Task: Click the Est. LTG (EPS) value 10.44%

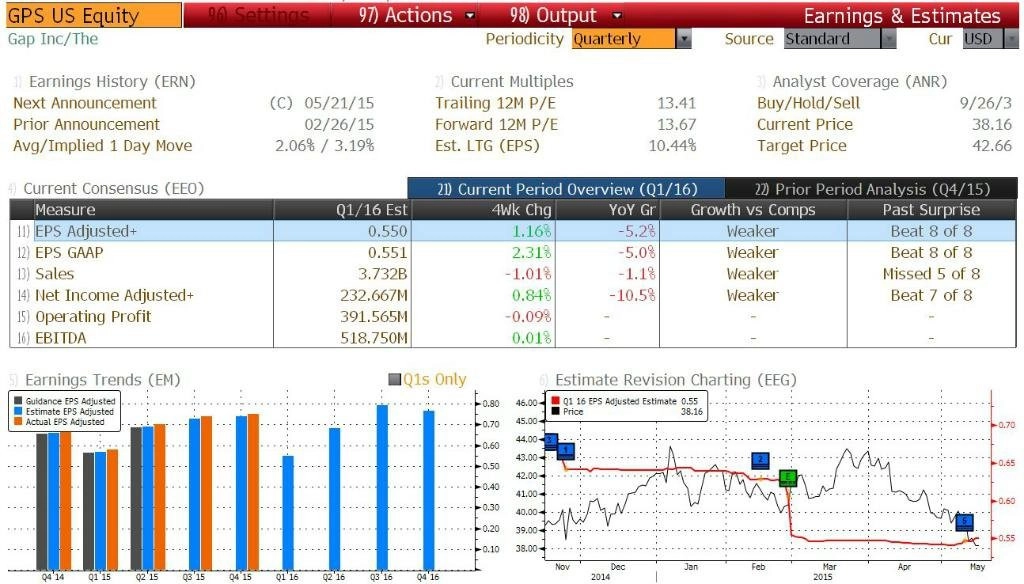Action: [x=672, y=146]
